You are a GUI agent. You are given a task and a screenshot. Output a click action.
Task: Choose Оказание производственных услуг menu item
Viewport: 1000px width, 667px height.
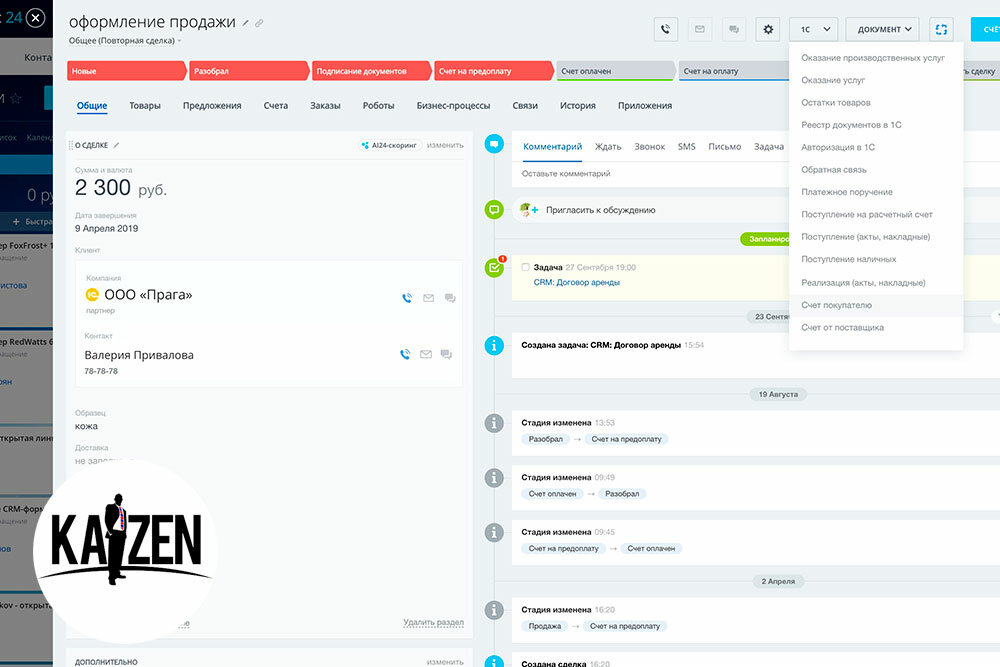[876, 57]
